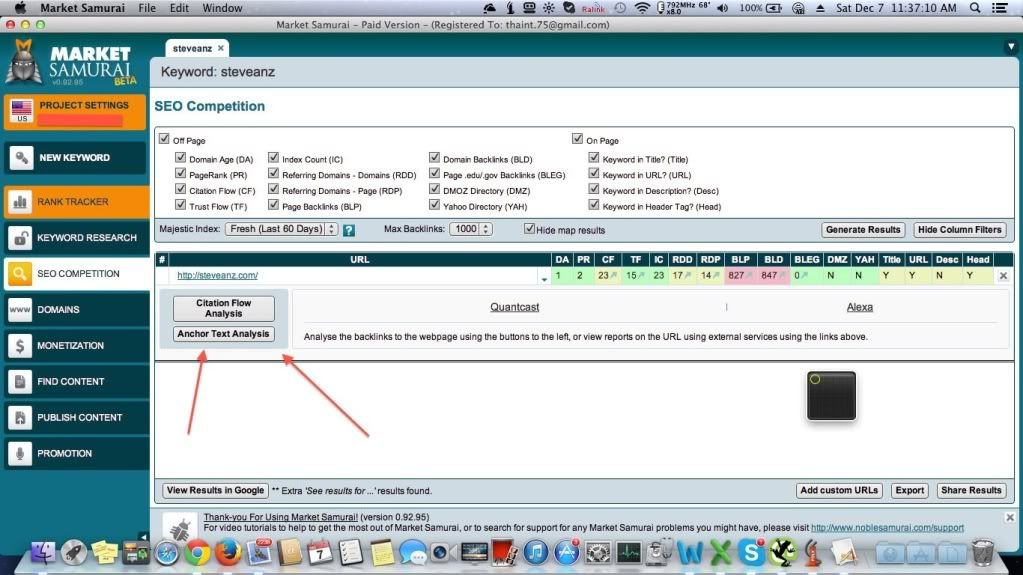Open Safari from the dock
This screenshot has width=1023, height=575.
(167, 553)
